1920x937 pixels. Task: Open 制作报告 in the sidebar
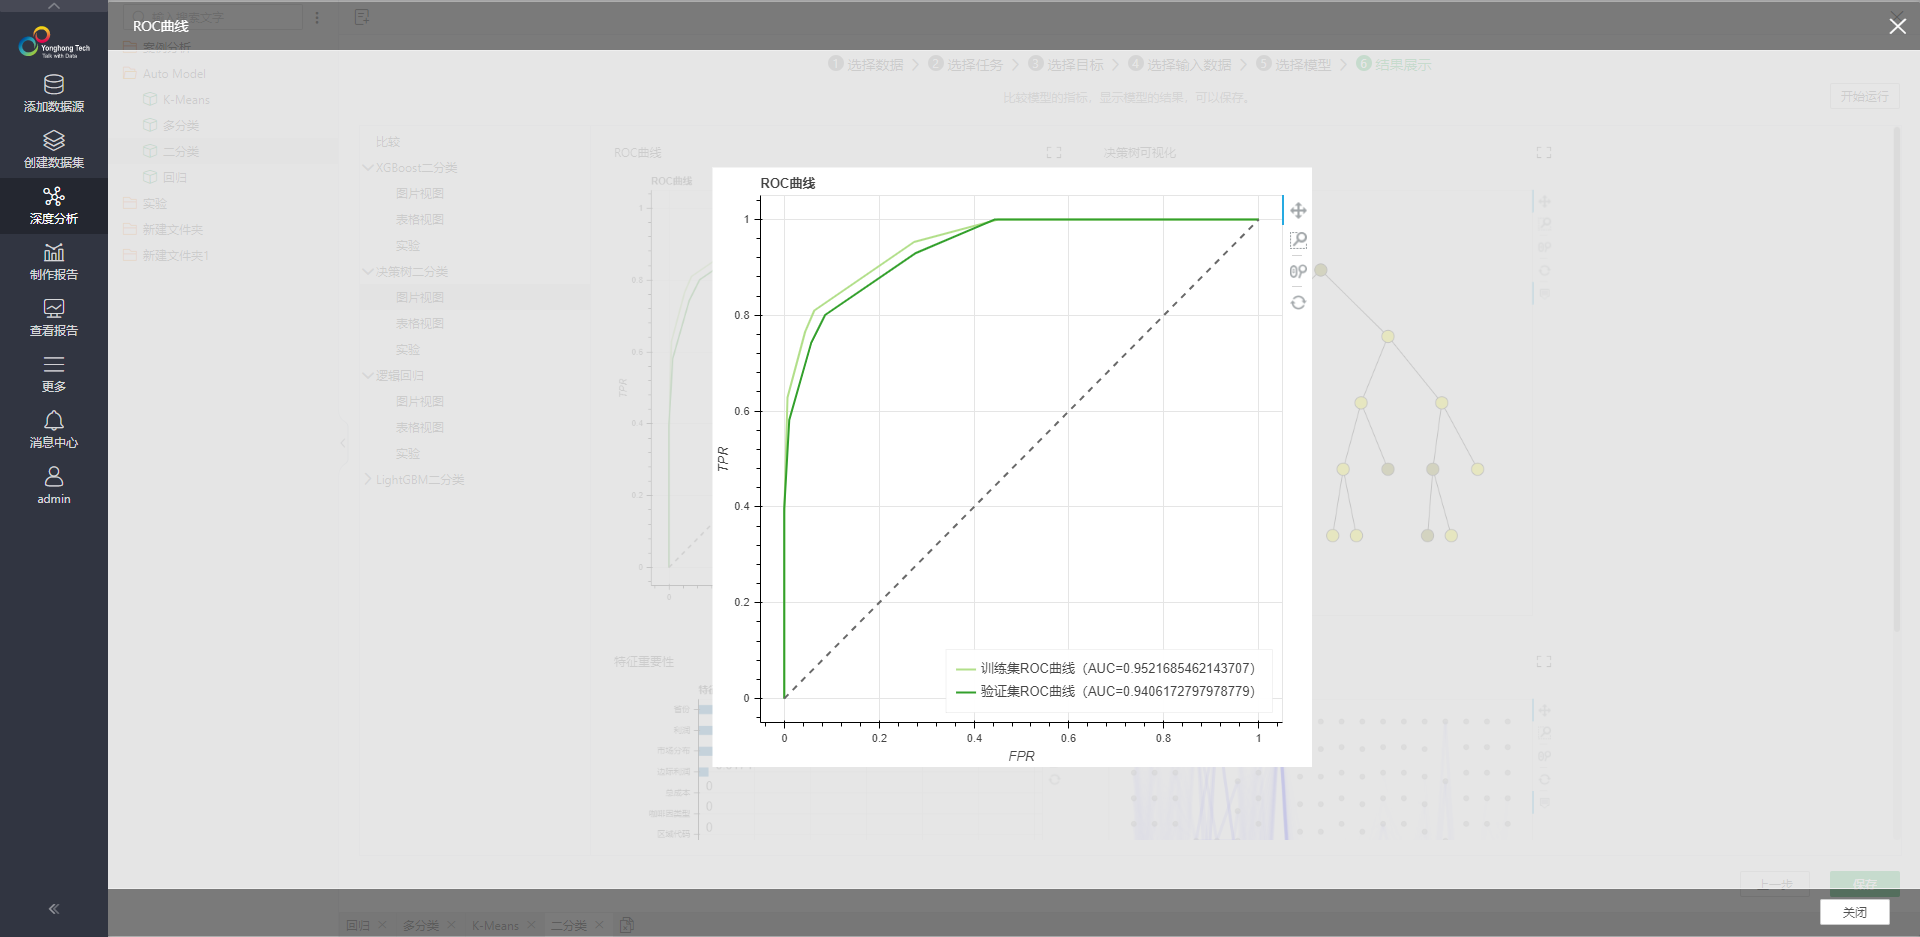[x=54, y=262]
